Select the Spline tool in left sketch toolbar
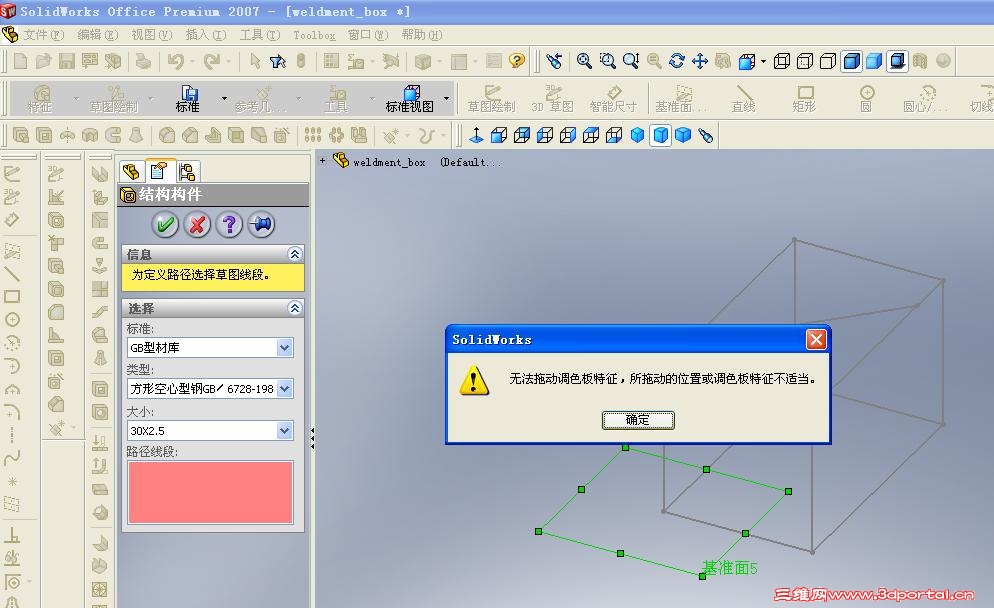Viewport: 994px width, 608px height. point(12,457)
